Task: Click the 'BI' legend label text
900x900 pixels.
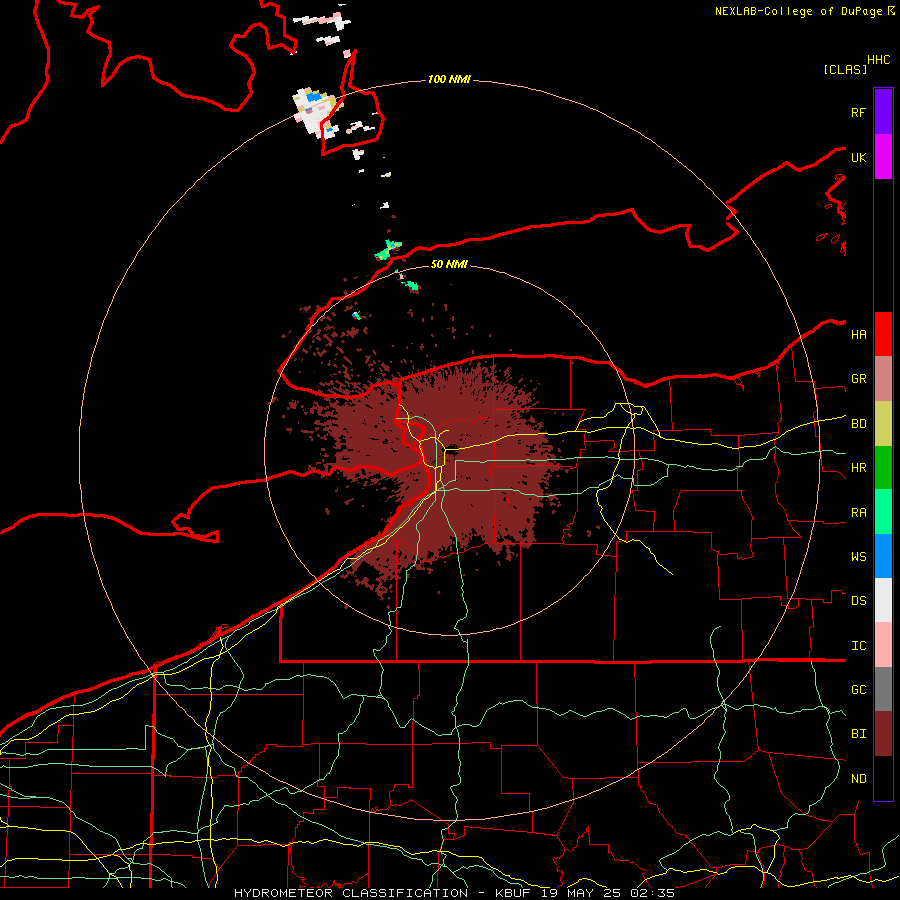Action: coord(858,734)
